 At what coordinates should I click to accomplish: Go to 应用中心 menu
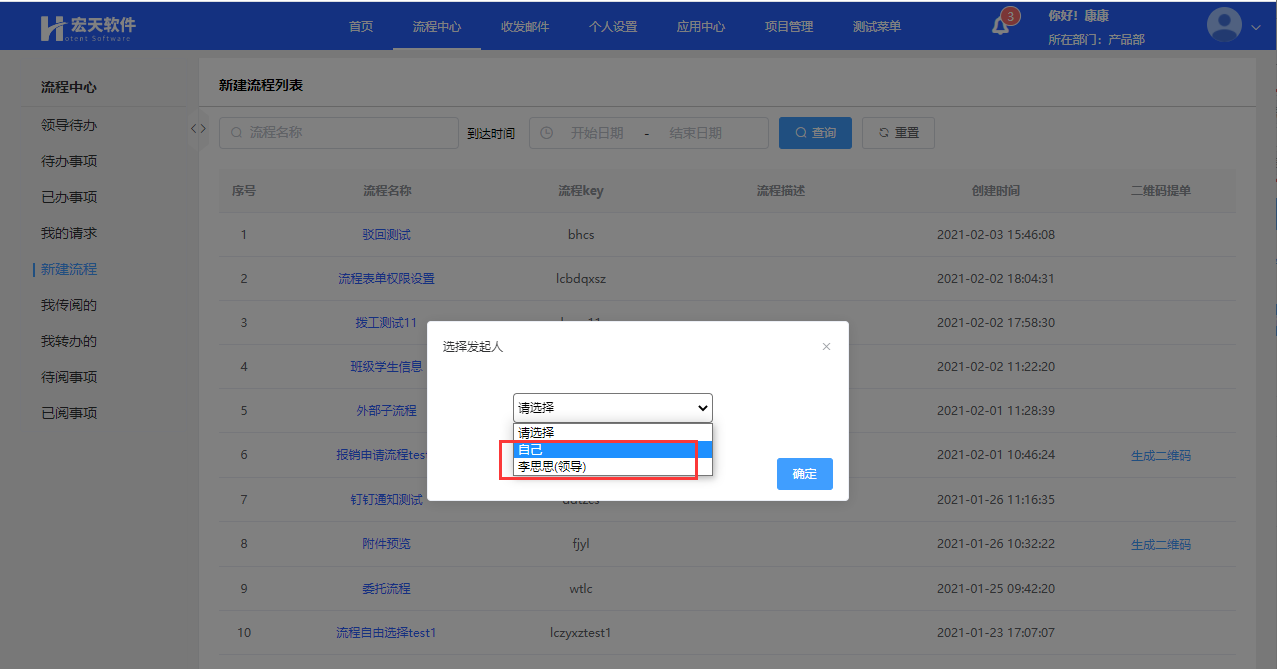click(701, 27)
